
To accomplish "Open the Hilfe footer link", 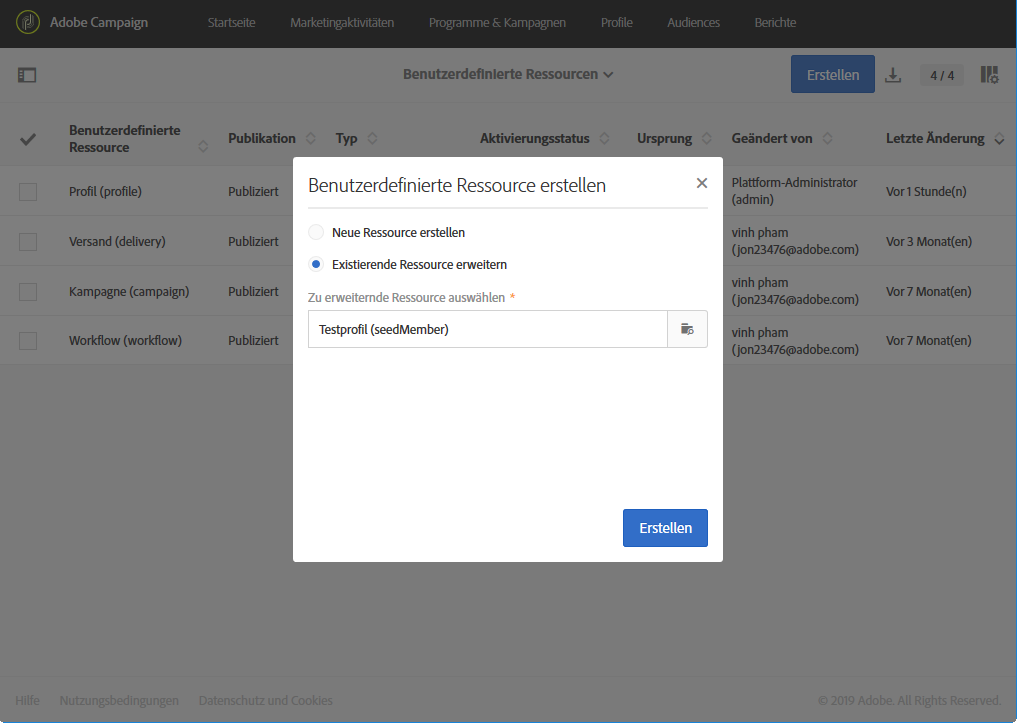I will (27, 700).
